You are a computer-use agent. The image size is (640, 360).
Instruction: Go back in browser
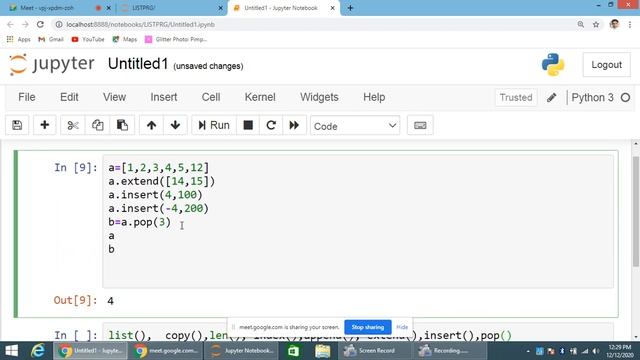click(x=10, y=24)
